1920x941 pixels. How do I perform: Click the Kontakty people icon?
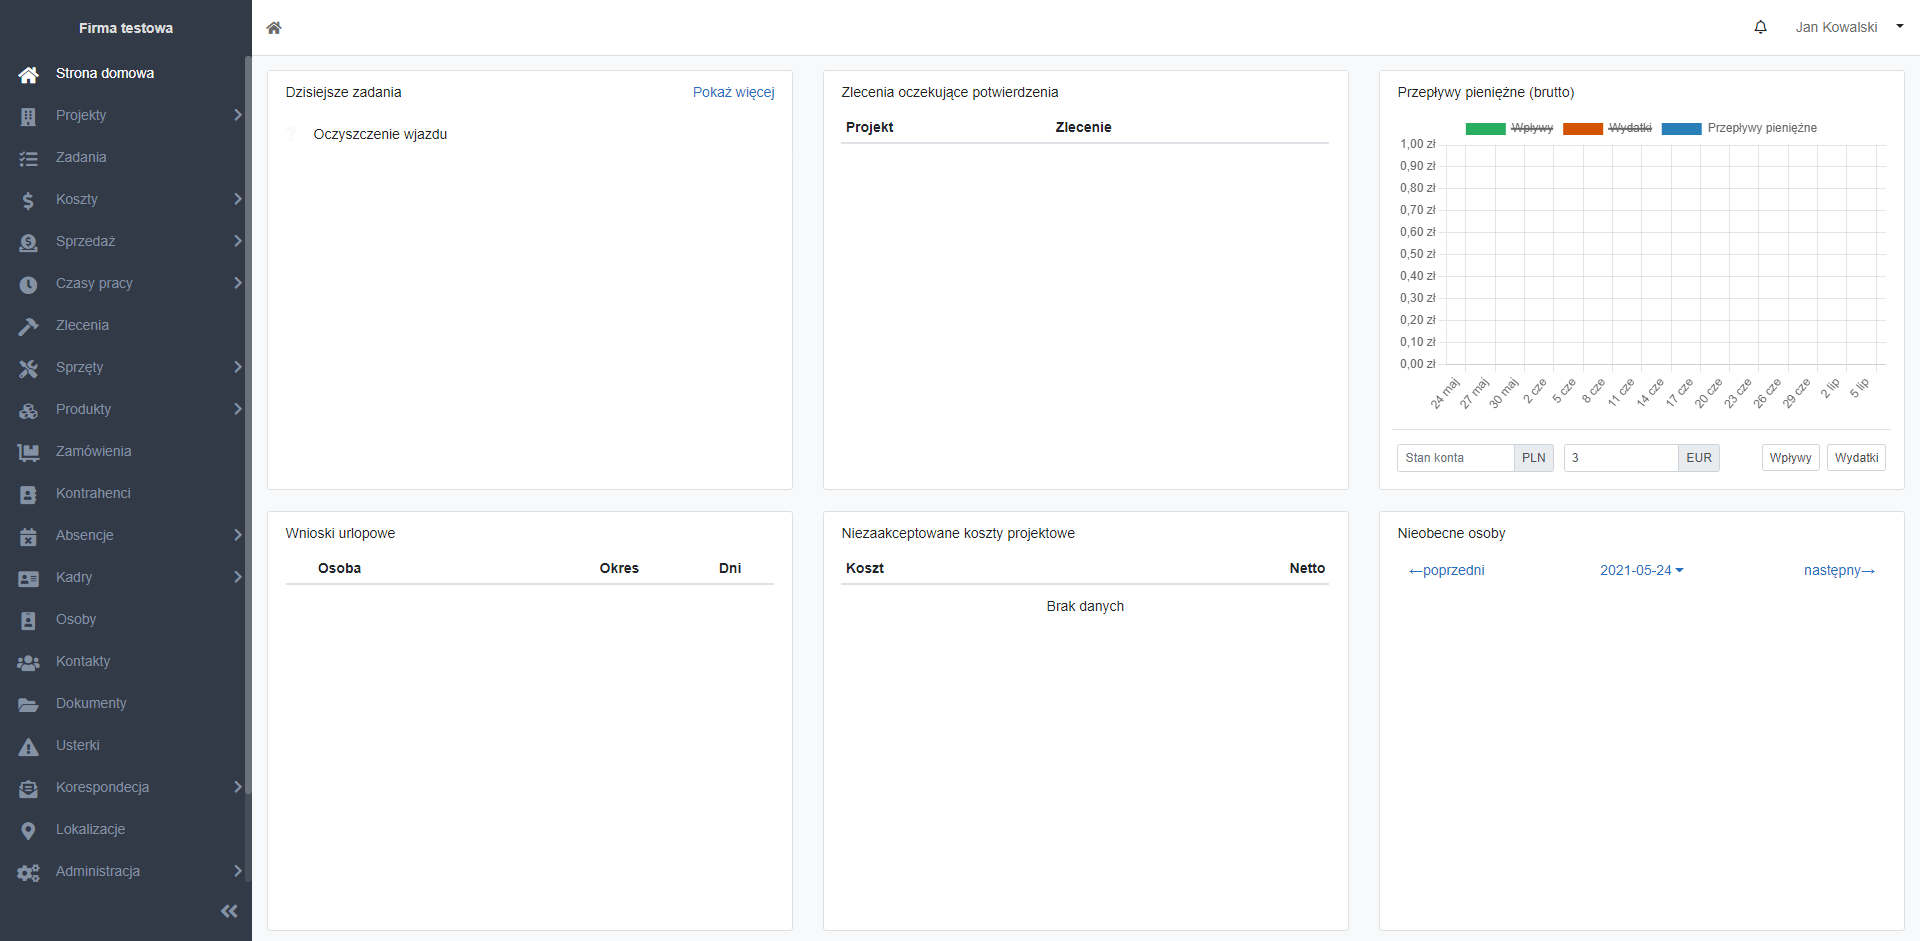point(28,662)
